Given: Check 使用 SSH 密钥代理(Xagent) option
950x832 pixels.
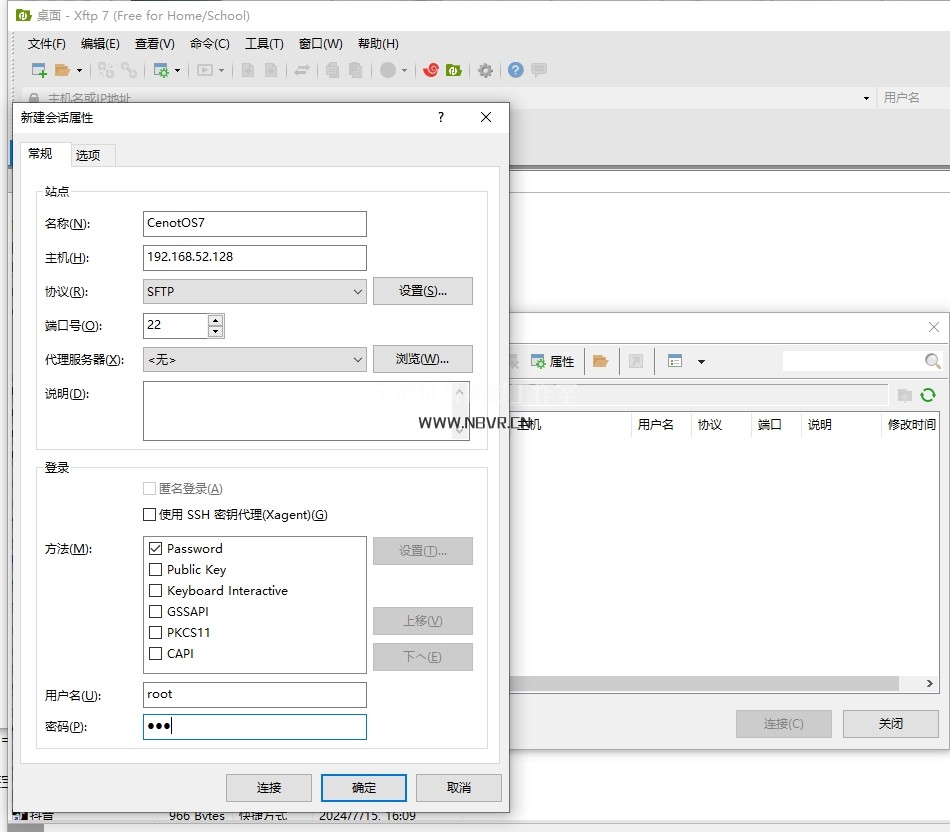Looking at the screenshot, I should click(150, 515).
